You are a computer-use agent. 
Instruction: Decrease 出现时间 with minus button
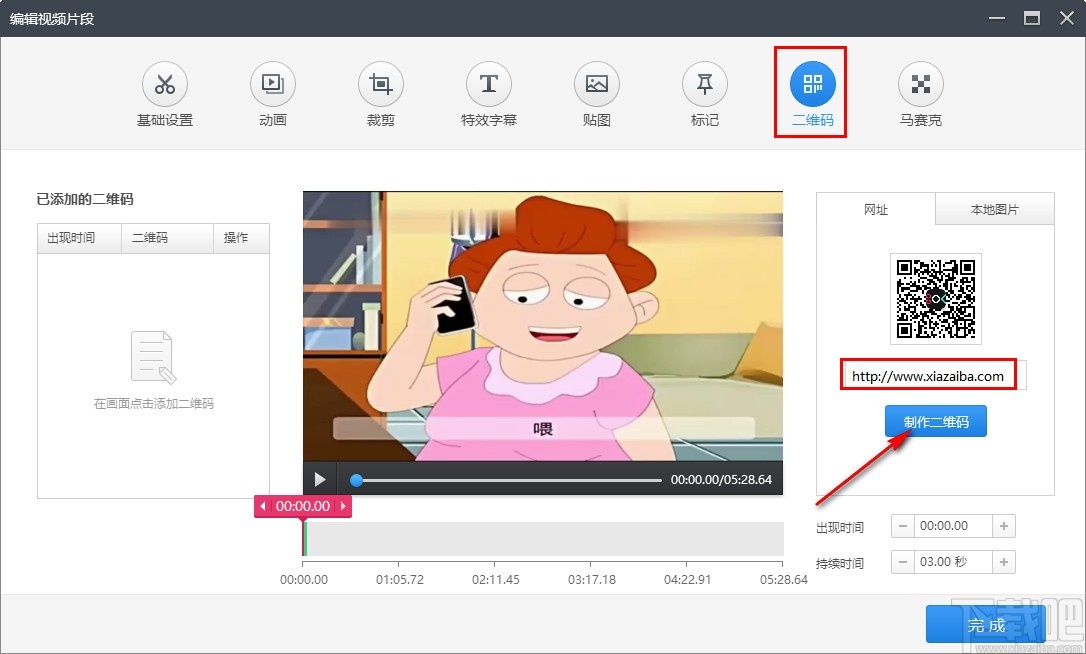pos(902,526)
